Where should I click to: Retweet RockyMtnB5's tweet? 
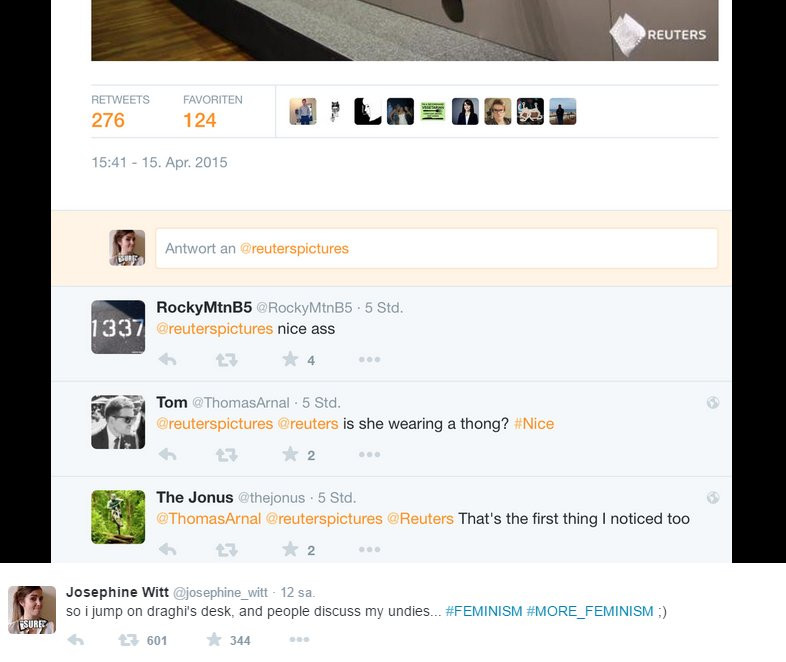tap(227, 360)
